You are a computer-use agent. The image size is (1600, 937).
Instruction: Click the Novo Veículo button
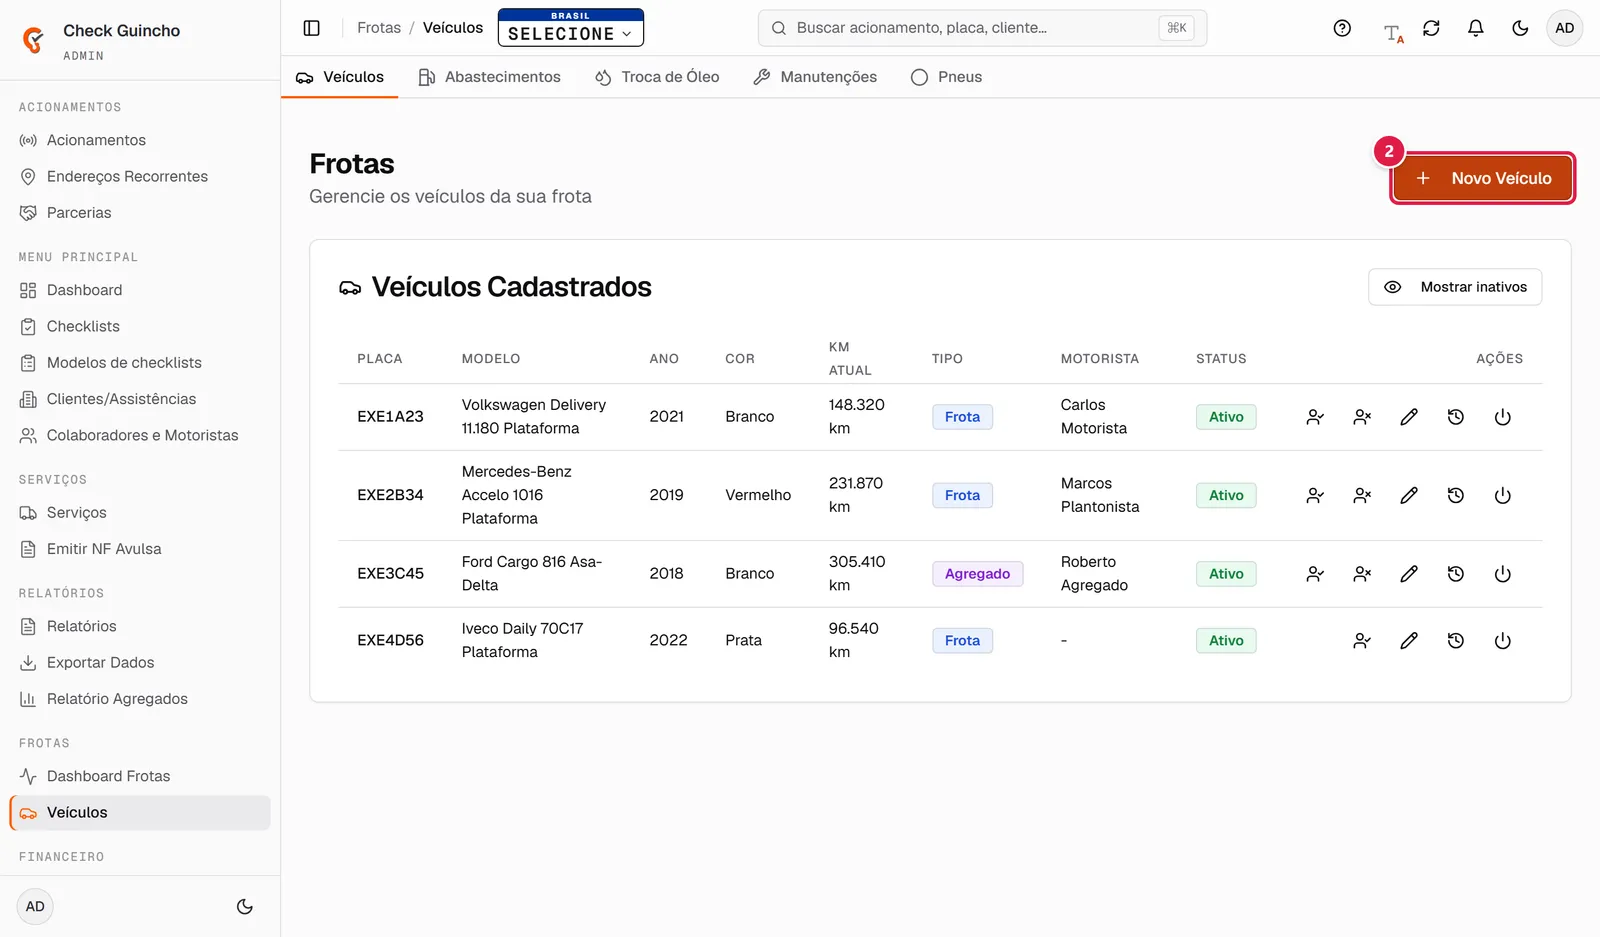(1482, 178)
